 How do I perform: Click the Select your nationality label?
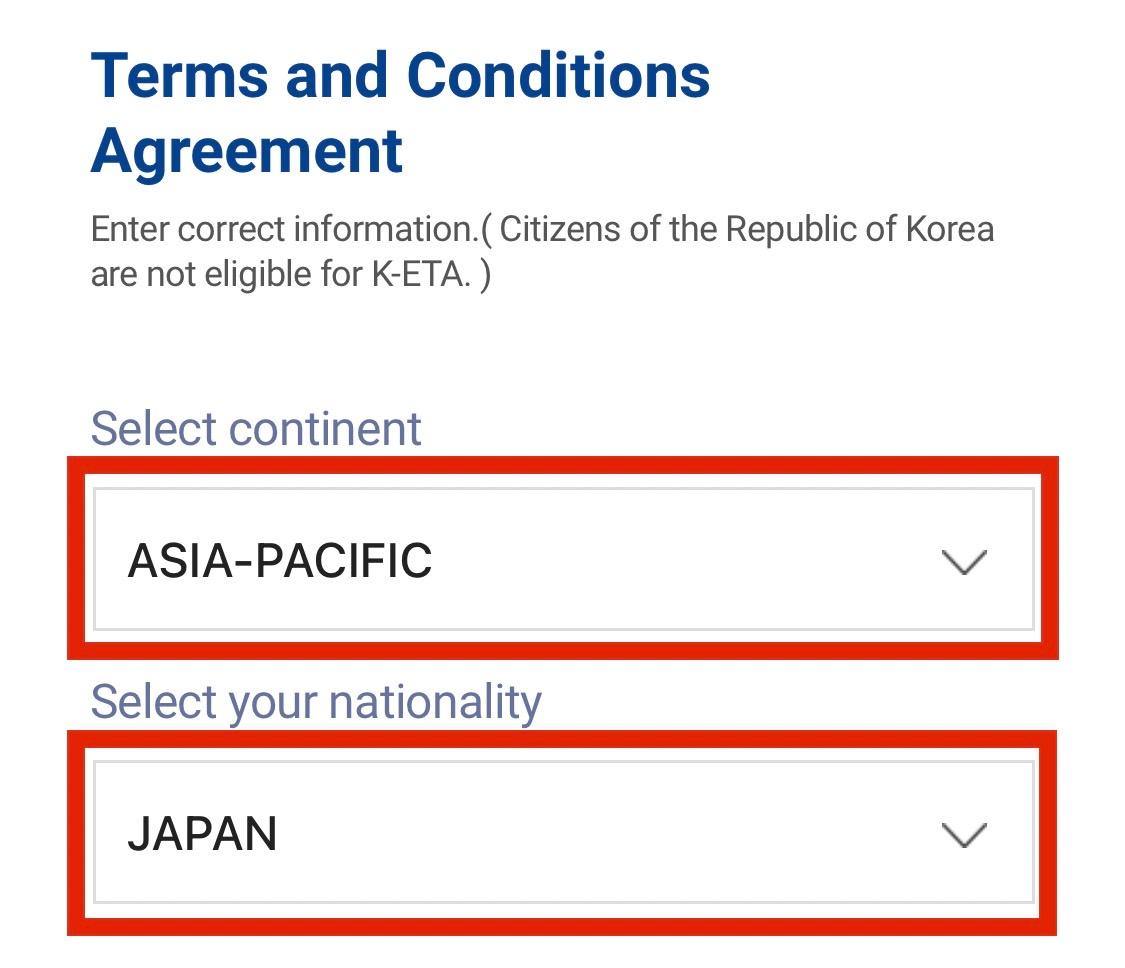coord(315,700)
